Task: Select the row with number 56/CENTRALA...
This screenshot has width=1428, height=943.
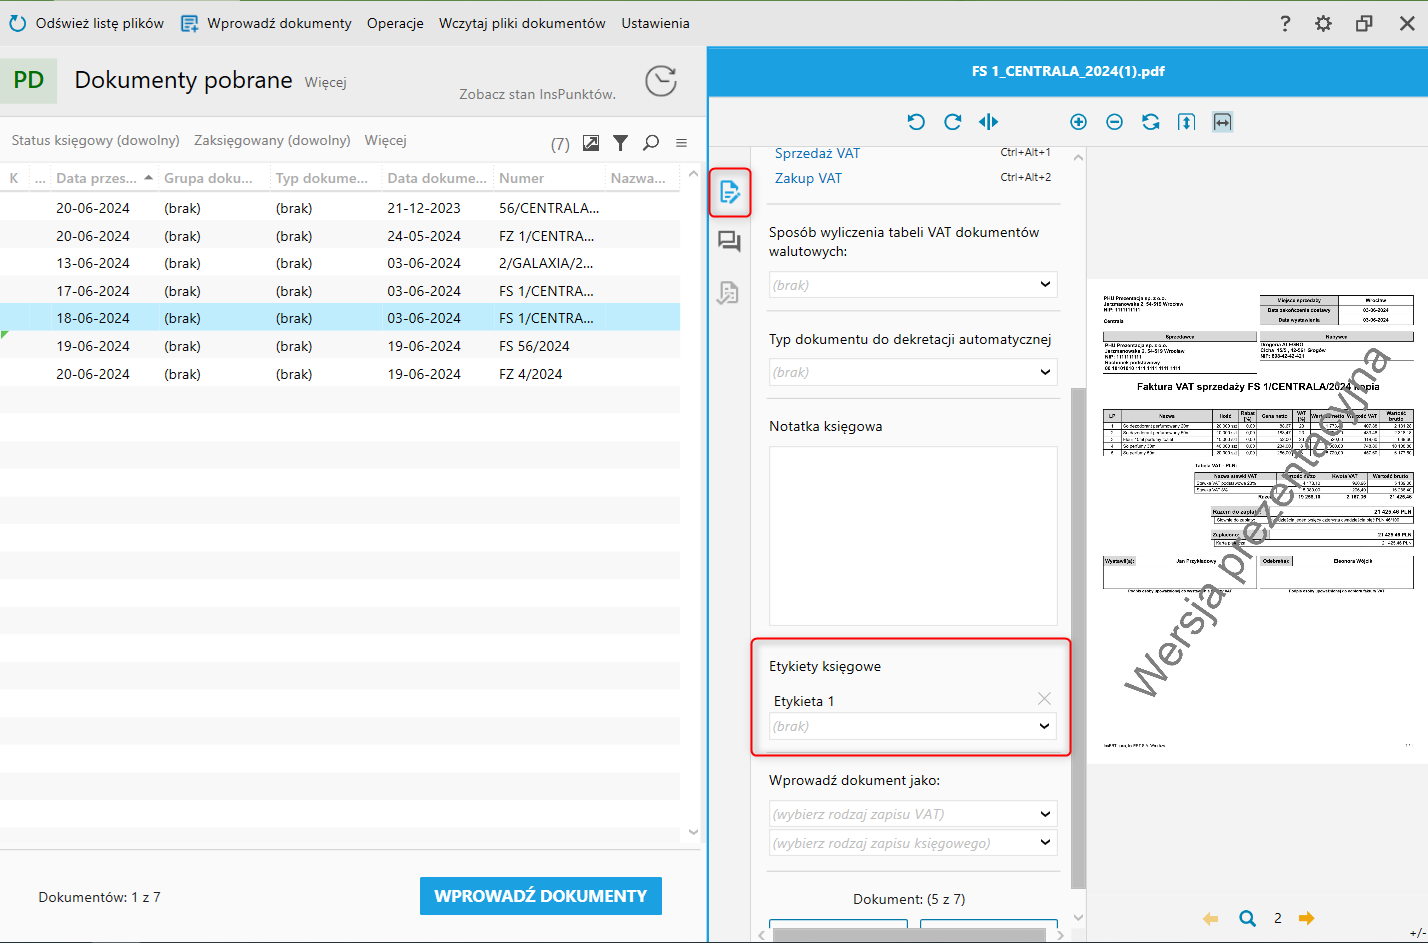Action: pyautogui.click(x=340, y=208)
